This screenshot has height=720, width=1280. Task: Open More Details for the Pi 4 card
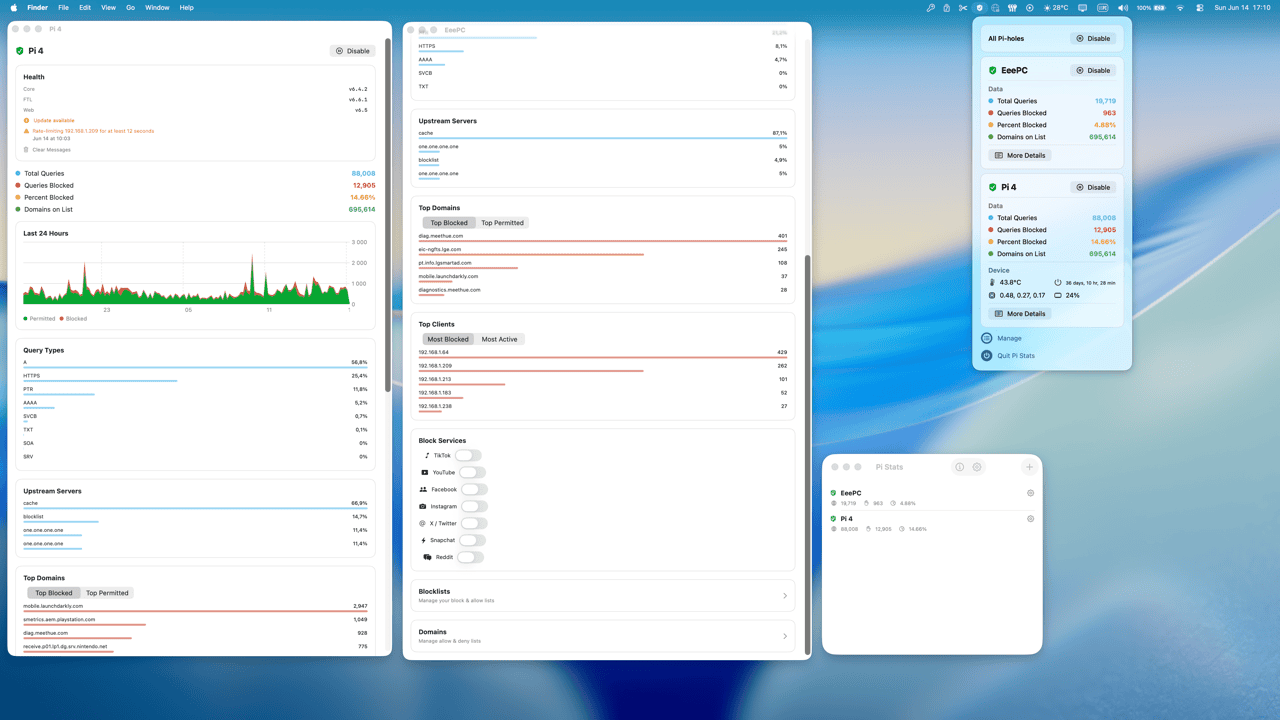pyautogui.click(x=1019, y=313)
